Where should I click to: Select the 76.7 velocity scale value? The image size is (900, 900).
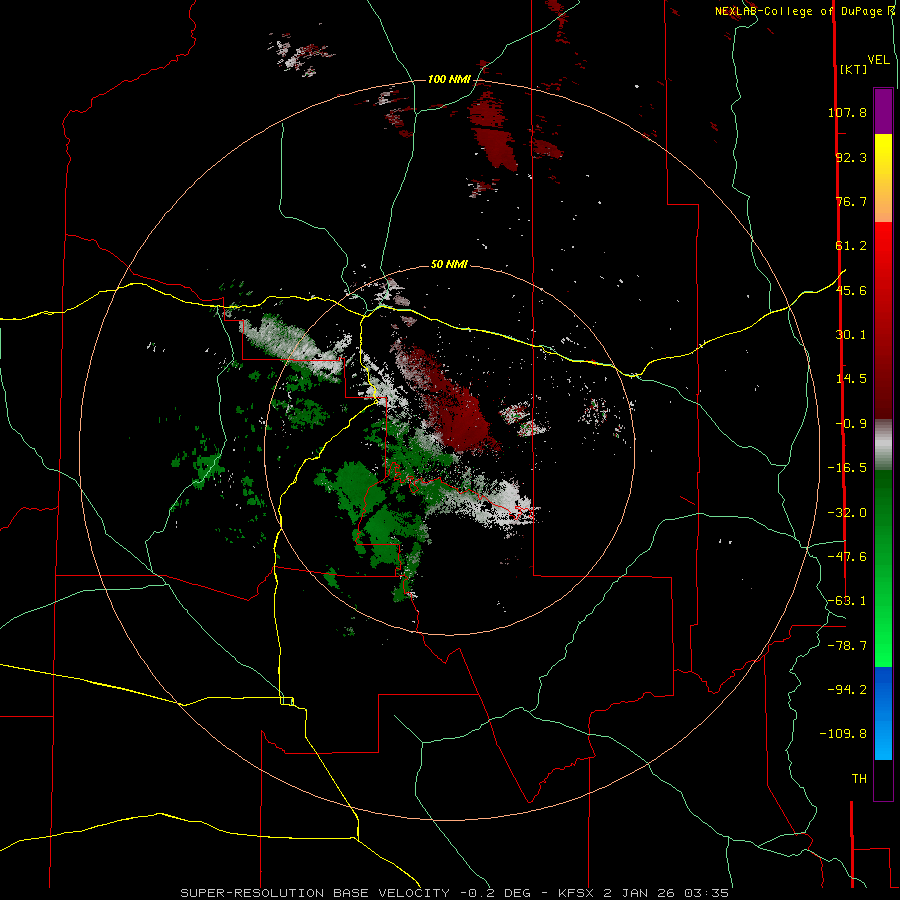[x=851, y=201]
